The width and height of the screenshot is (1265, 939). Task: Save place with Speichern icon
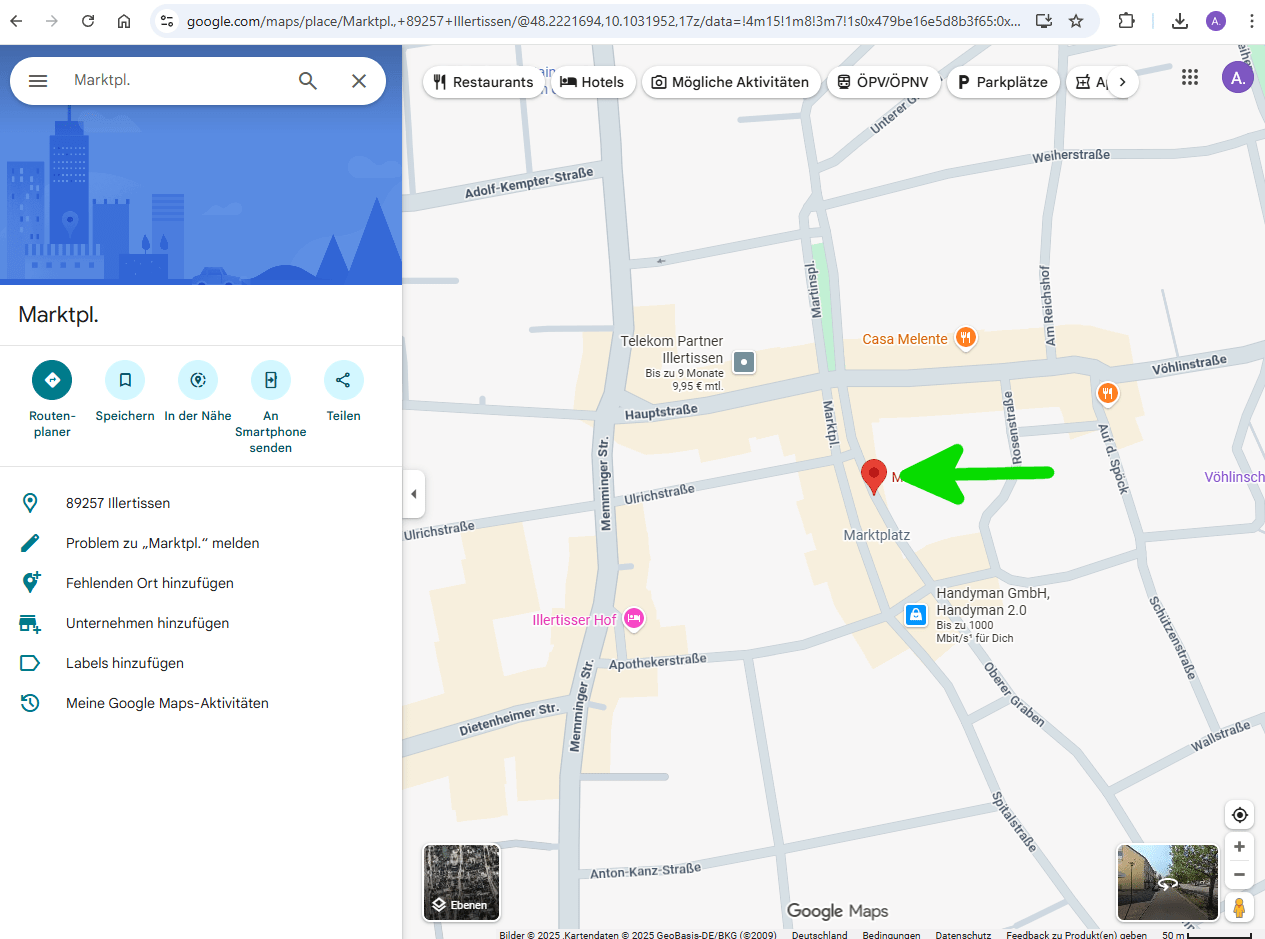(125, 380)
